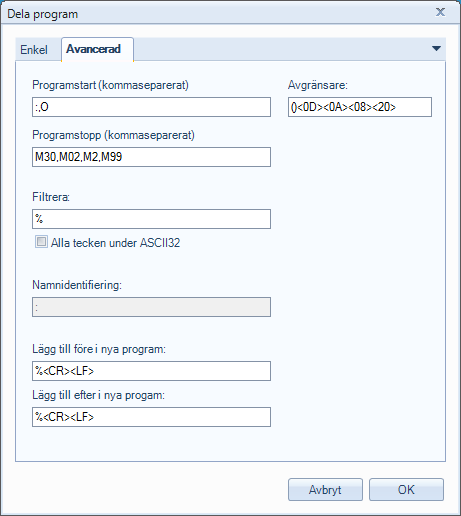Focus the Avgränsare text box
Viewport: 461px width, 516px height.
pyautogui.click(x=360, y=107)
